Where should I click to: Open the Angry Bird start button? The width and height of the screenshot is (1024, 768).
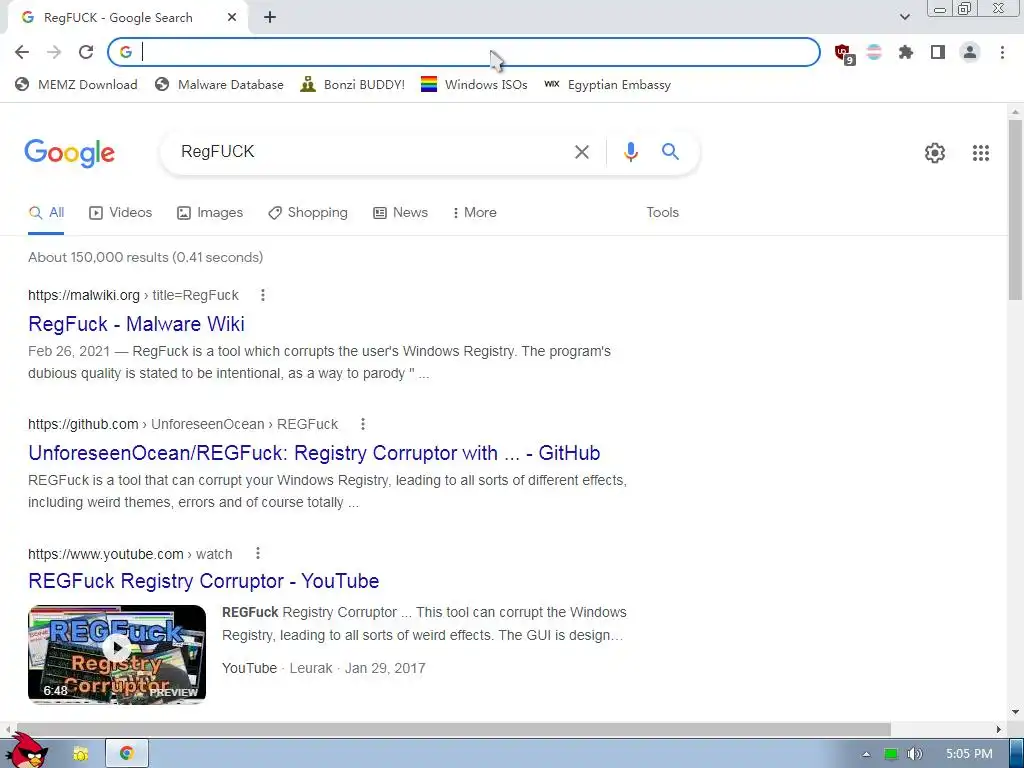pyautogui.click(x=27, y=751)
